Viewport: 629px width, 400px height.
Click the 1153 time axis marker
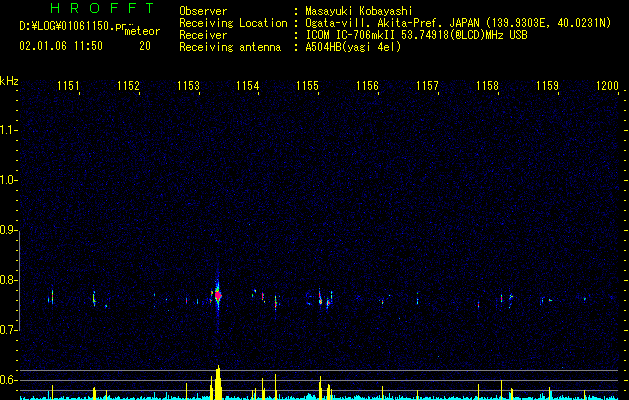click(x=188, y=86)
